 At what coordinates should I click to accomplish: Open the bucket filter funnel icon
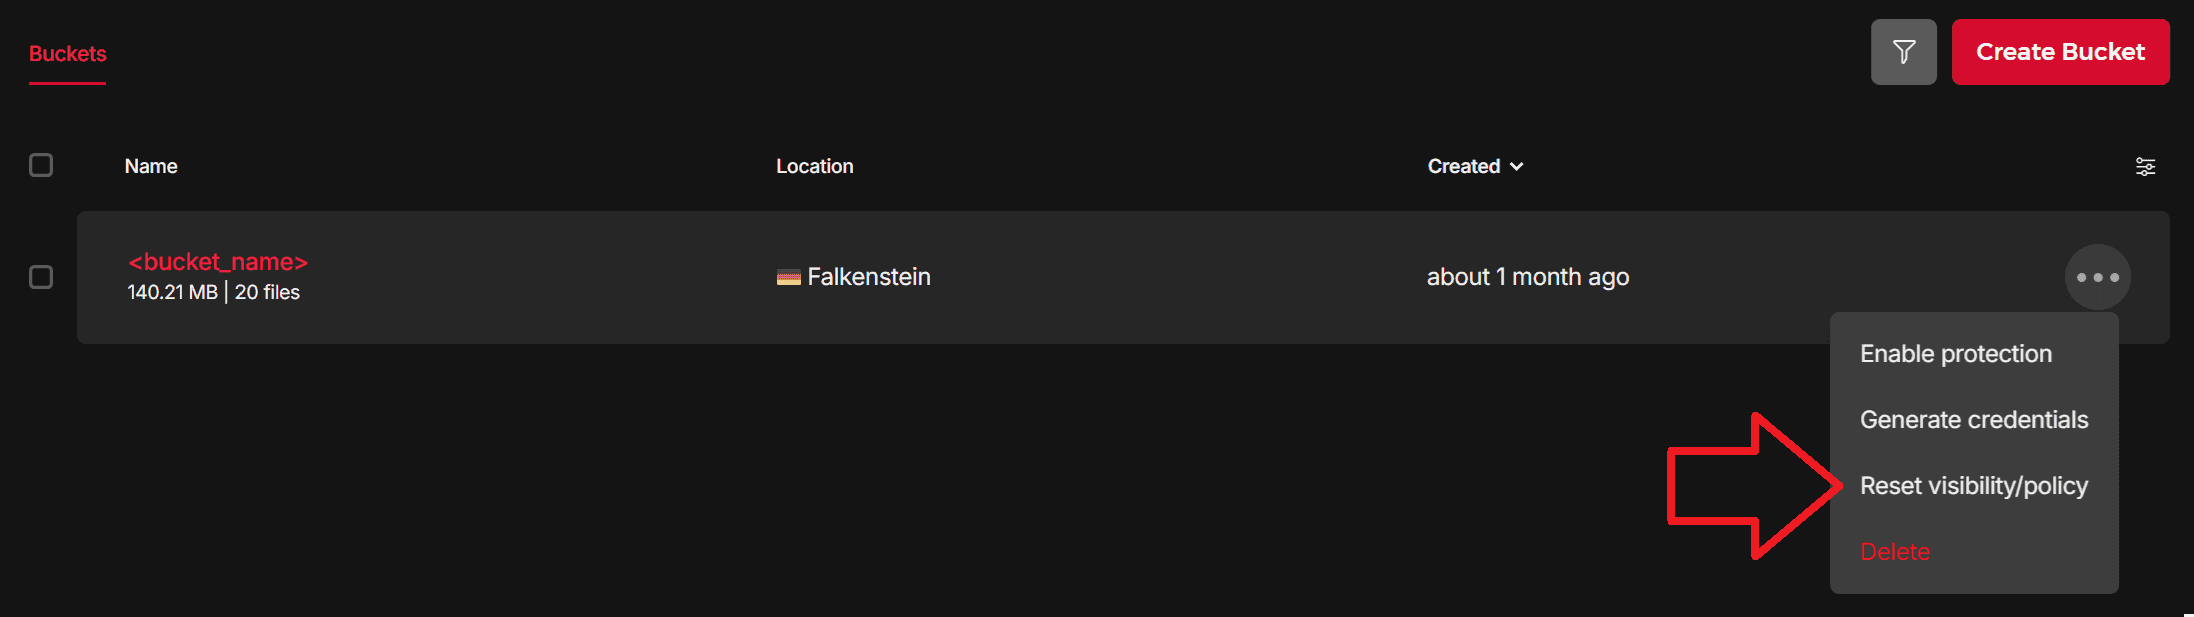(x=1903, y=52)
